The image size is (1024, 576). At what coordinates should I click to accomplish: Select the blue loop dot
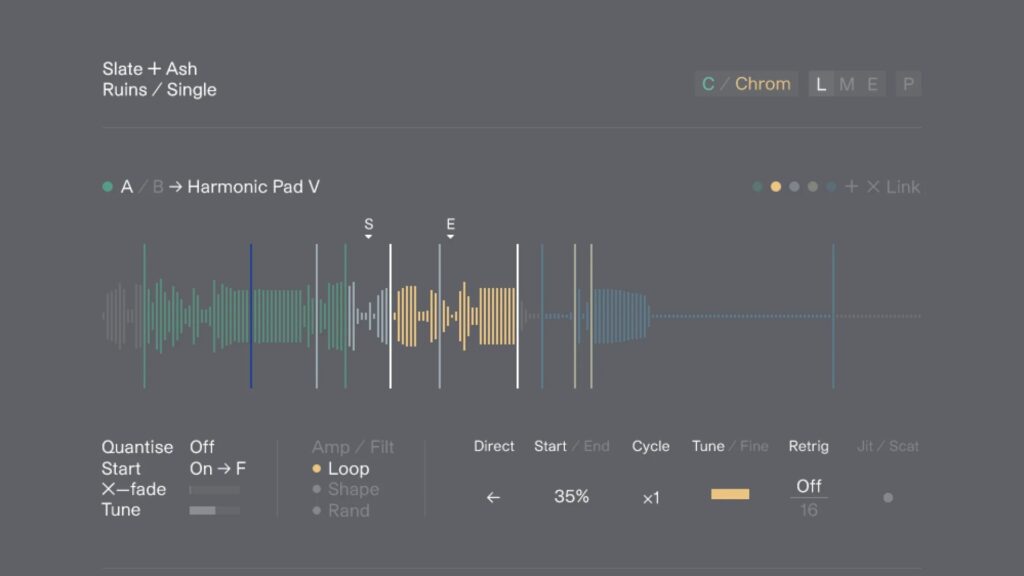click(831, 187)
